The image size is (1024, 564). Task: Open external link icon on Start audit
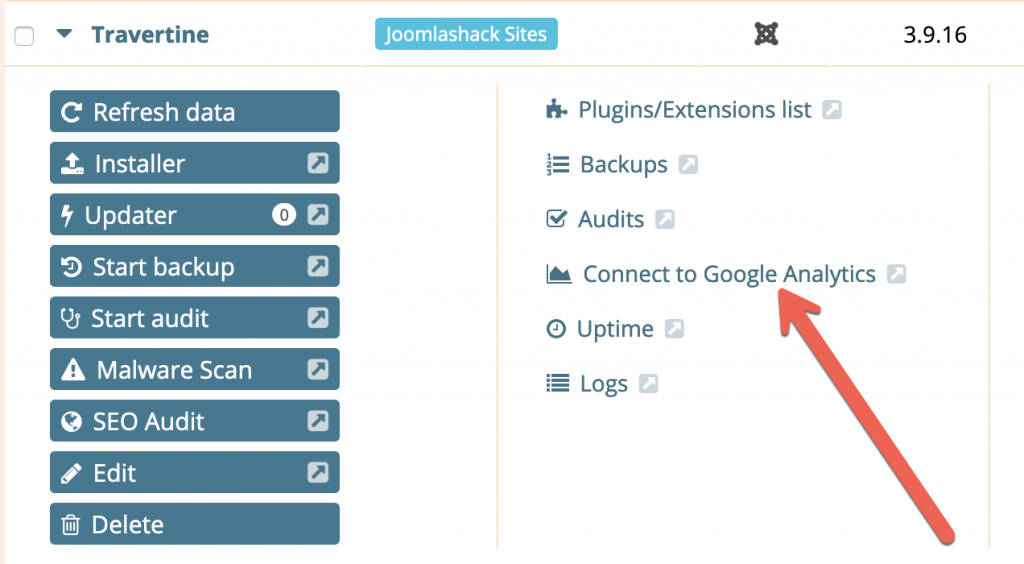318,317
